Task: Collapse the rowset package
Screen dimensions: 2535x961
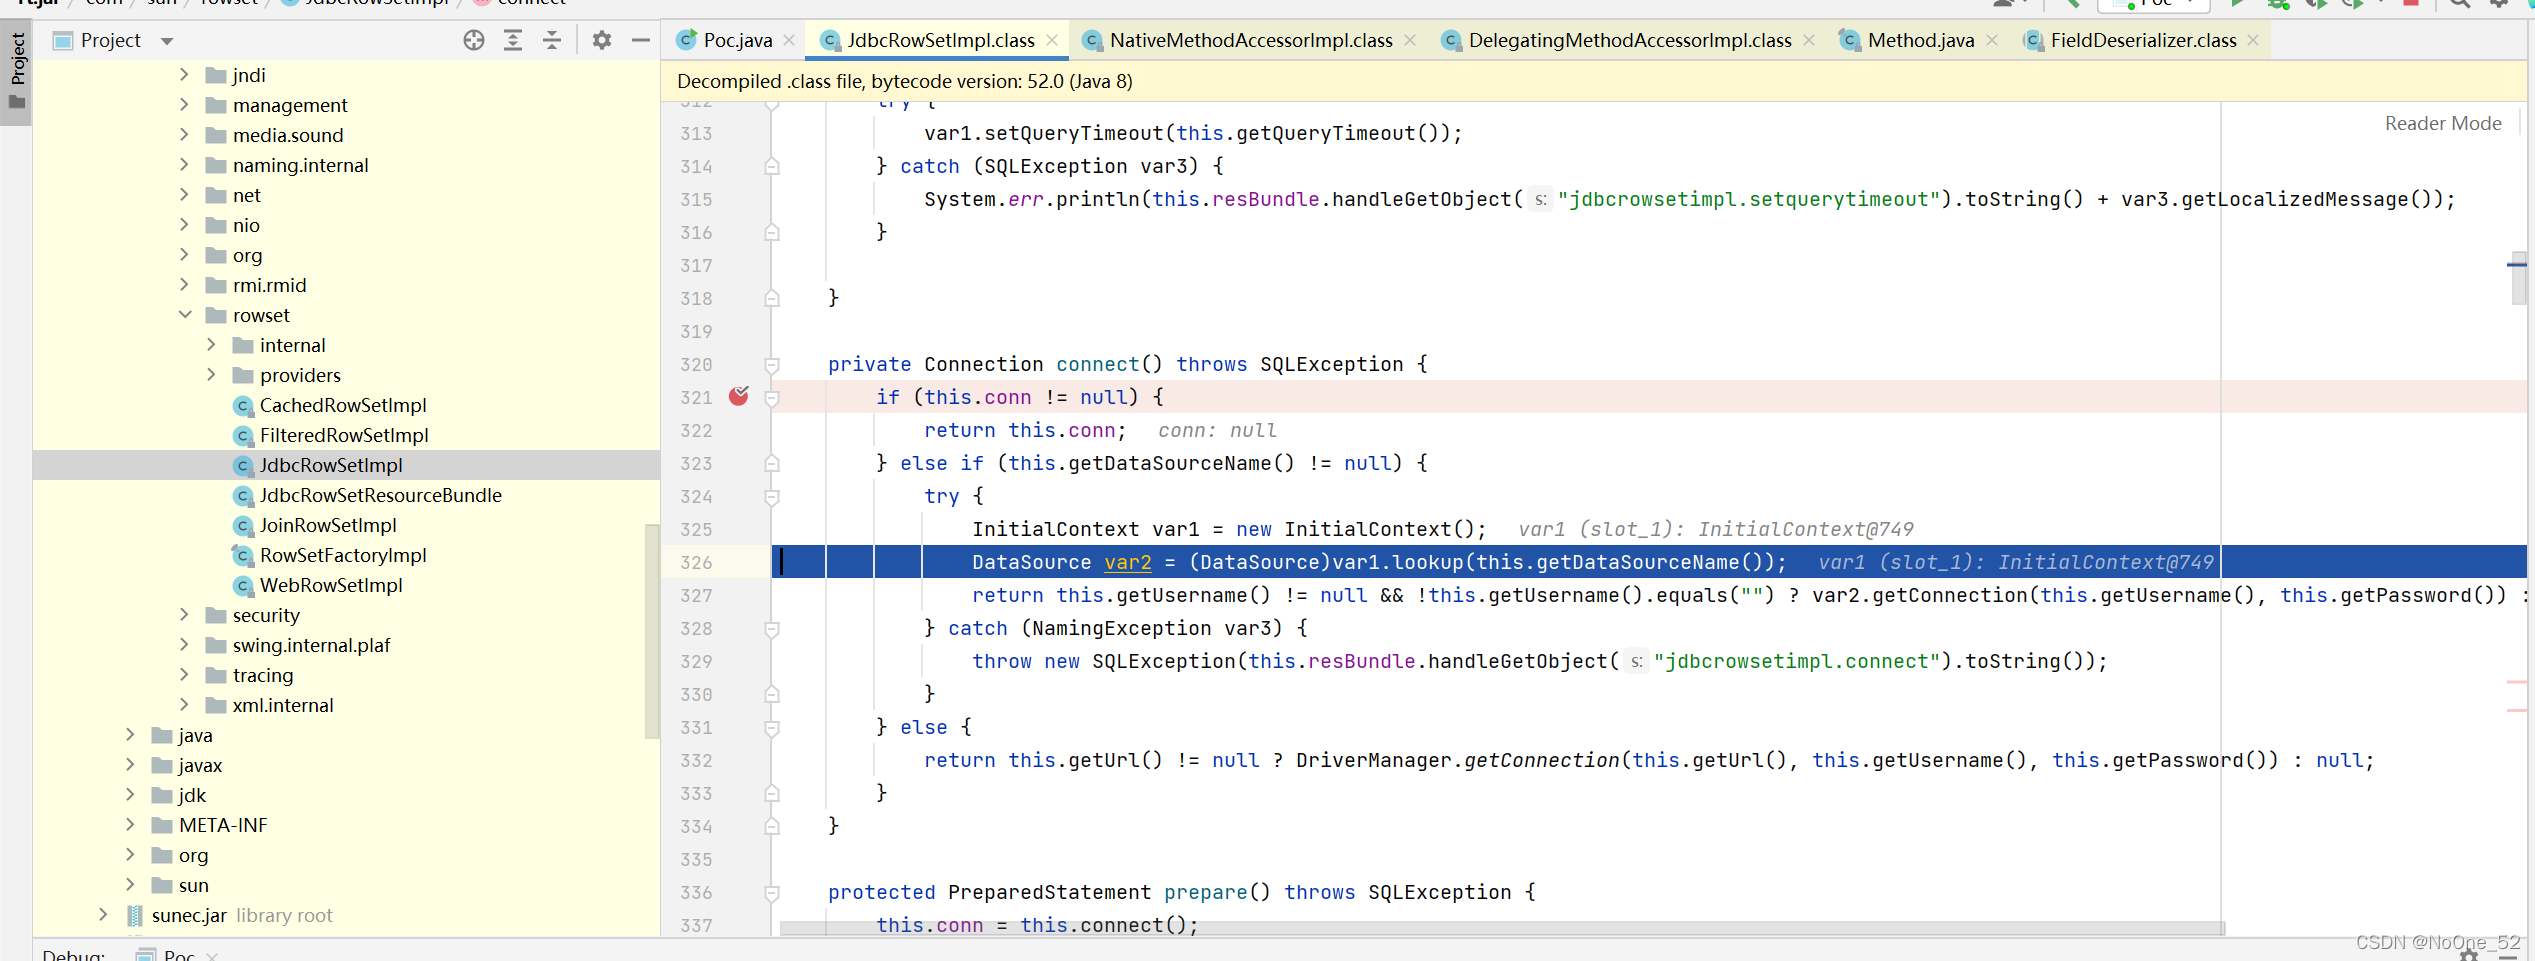Action: point(185,314)
